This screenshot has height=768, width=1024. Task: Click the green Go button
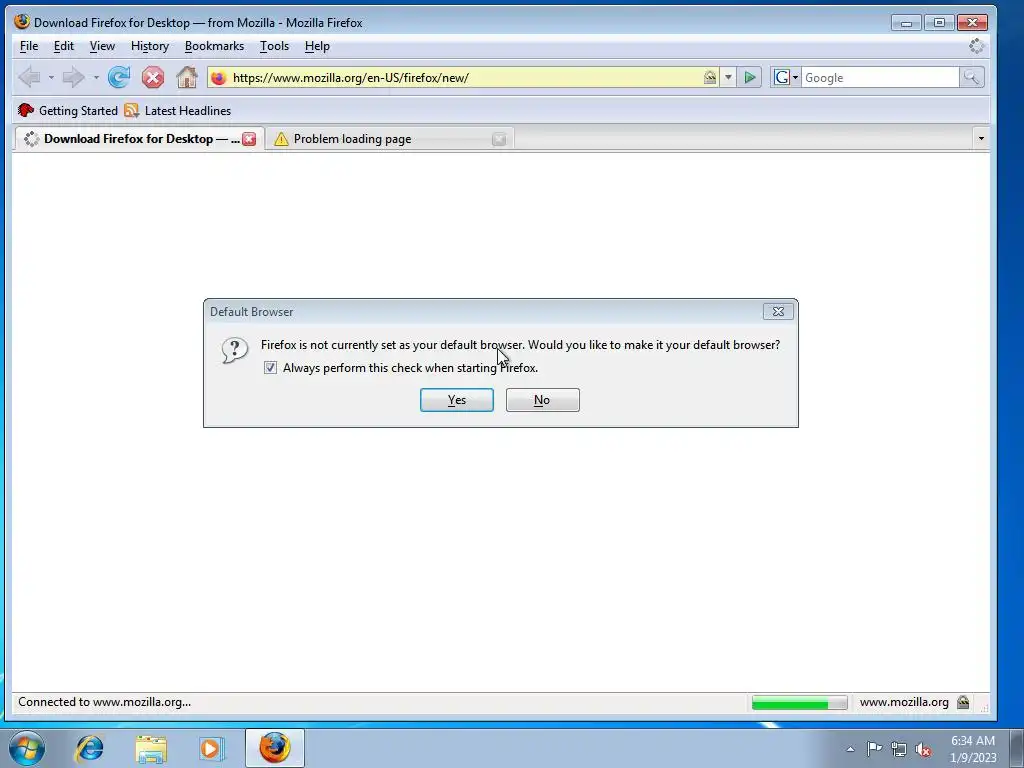pyautogui.click(x=750, y=78)
